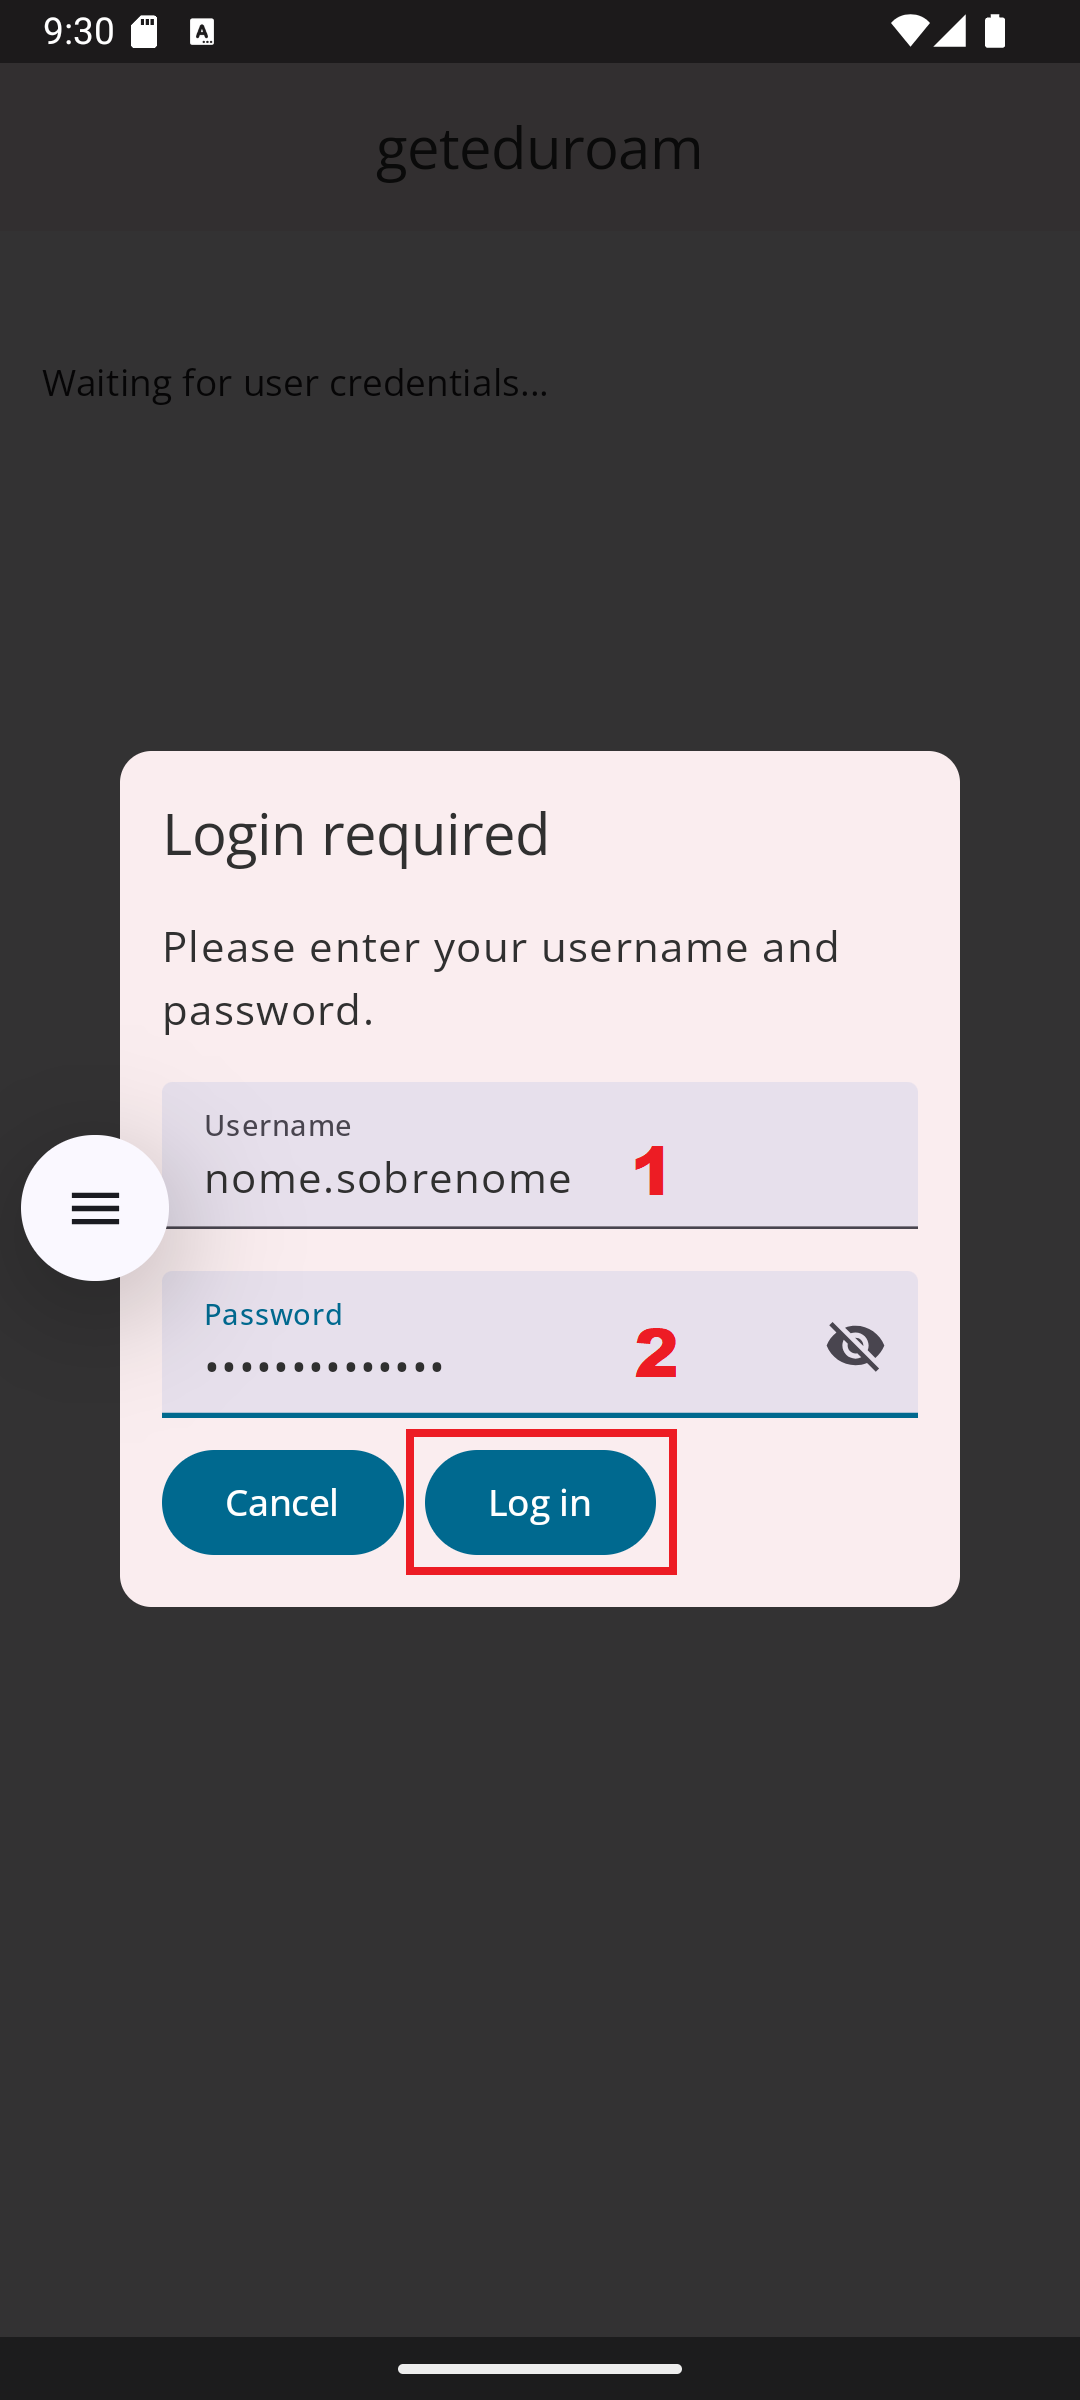Viewport: 1080px width, 2400px height.
Task: Tap the Wi-Fi status bar icon
Action: (908, 32)
